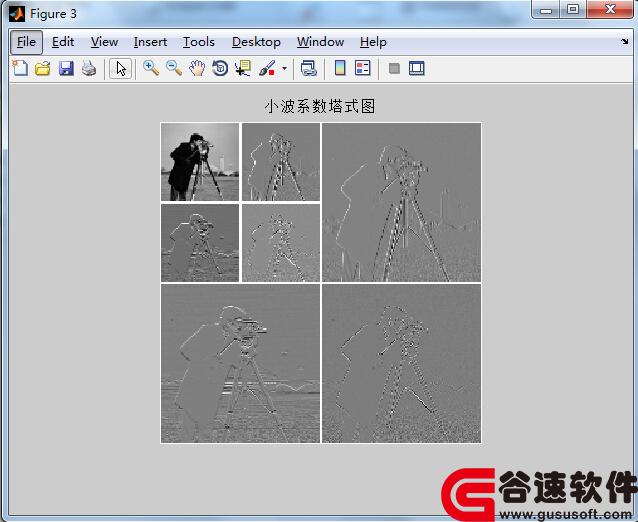Insert Colorbar using toolbar icon
This screenshot has height=522, width=638.
point(340,68)
